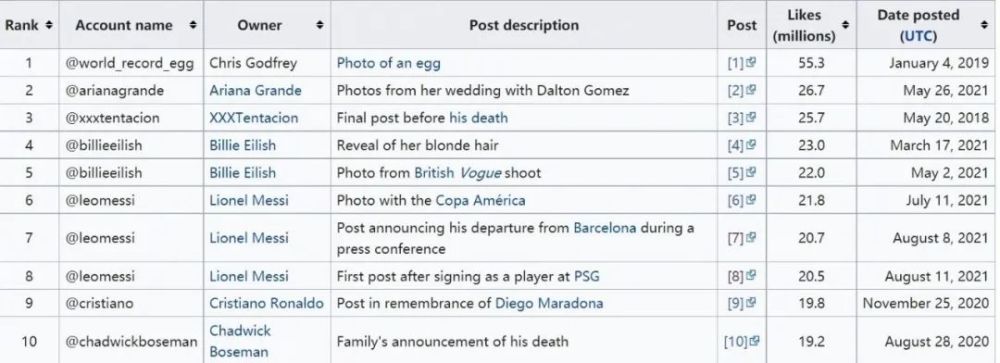Open external post link [3]

pos(742,118)
